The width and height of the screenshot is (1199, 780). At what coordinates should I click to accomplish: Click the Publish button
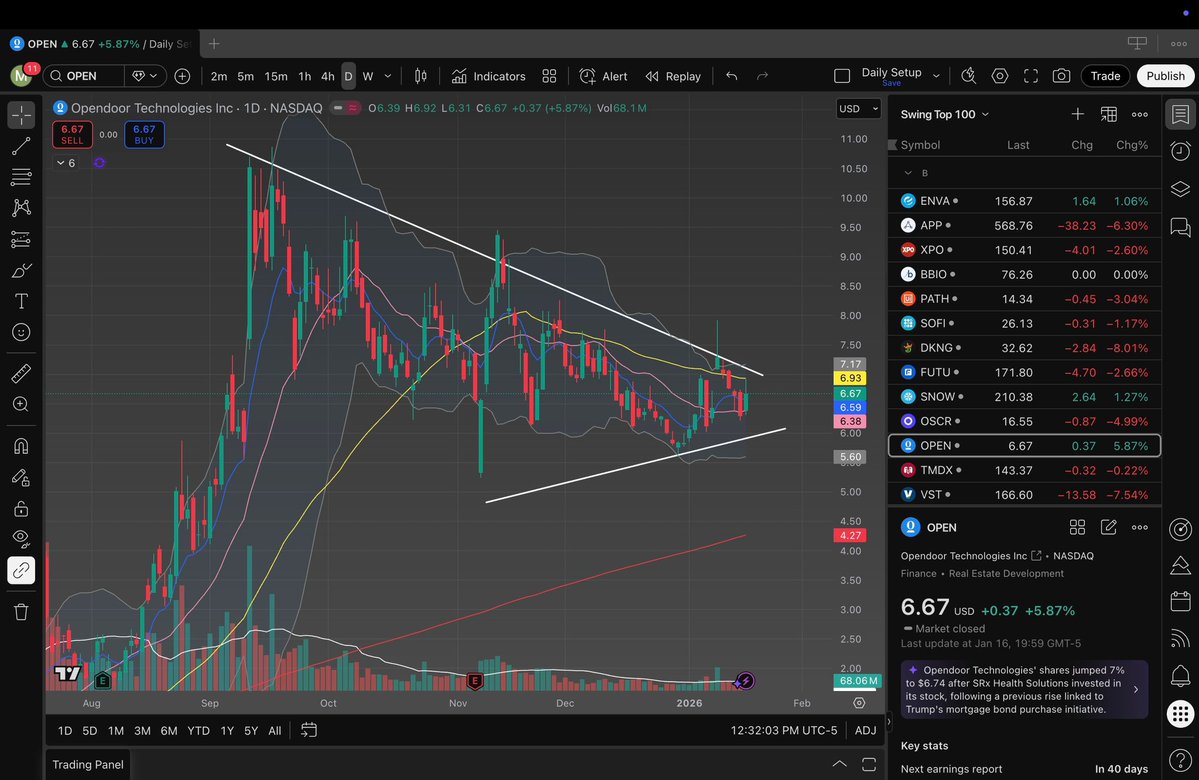click(1165, 76)
